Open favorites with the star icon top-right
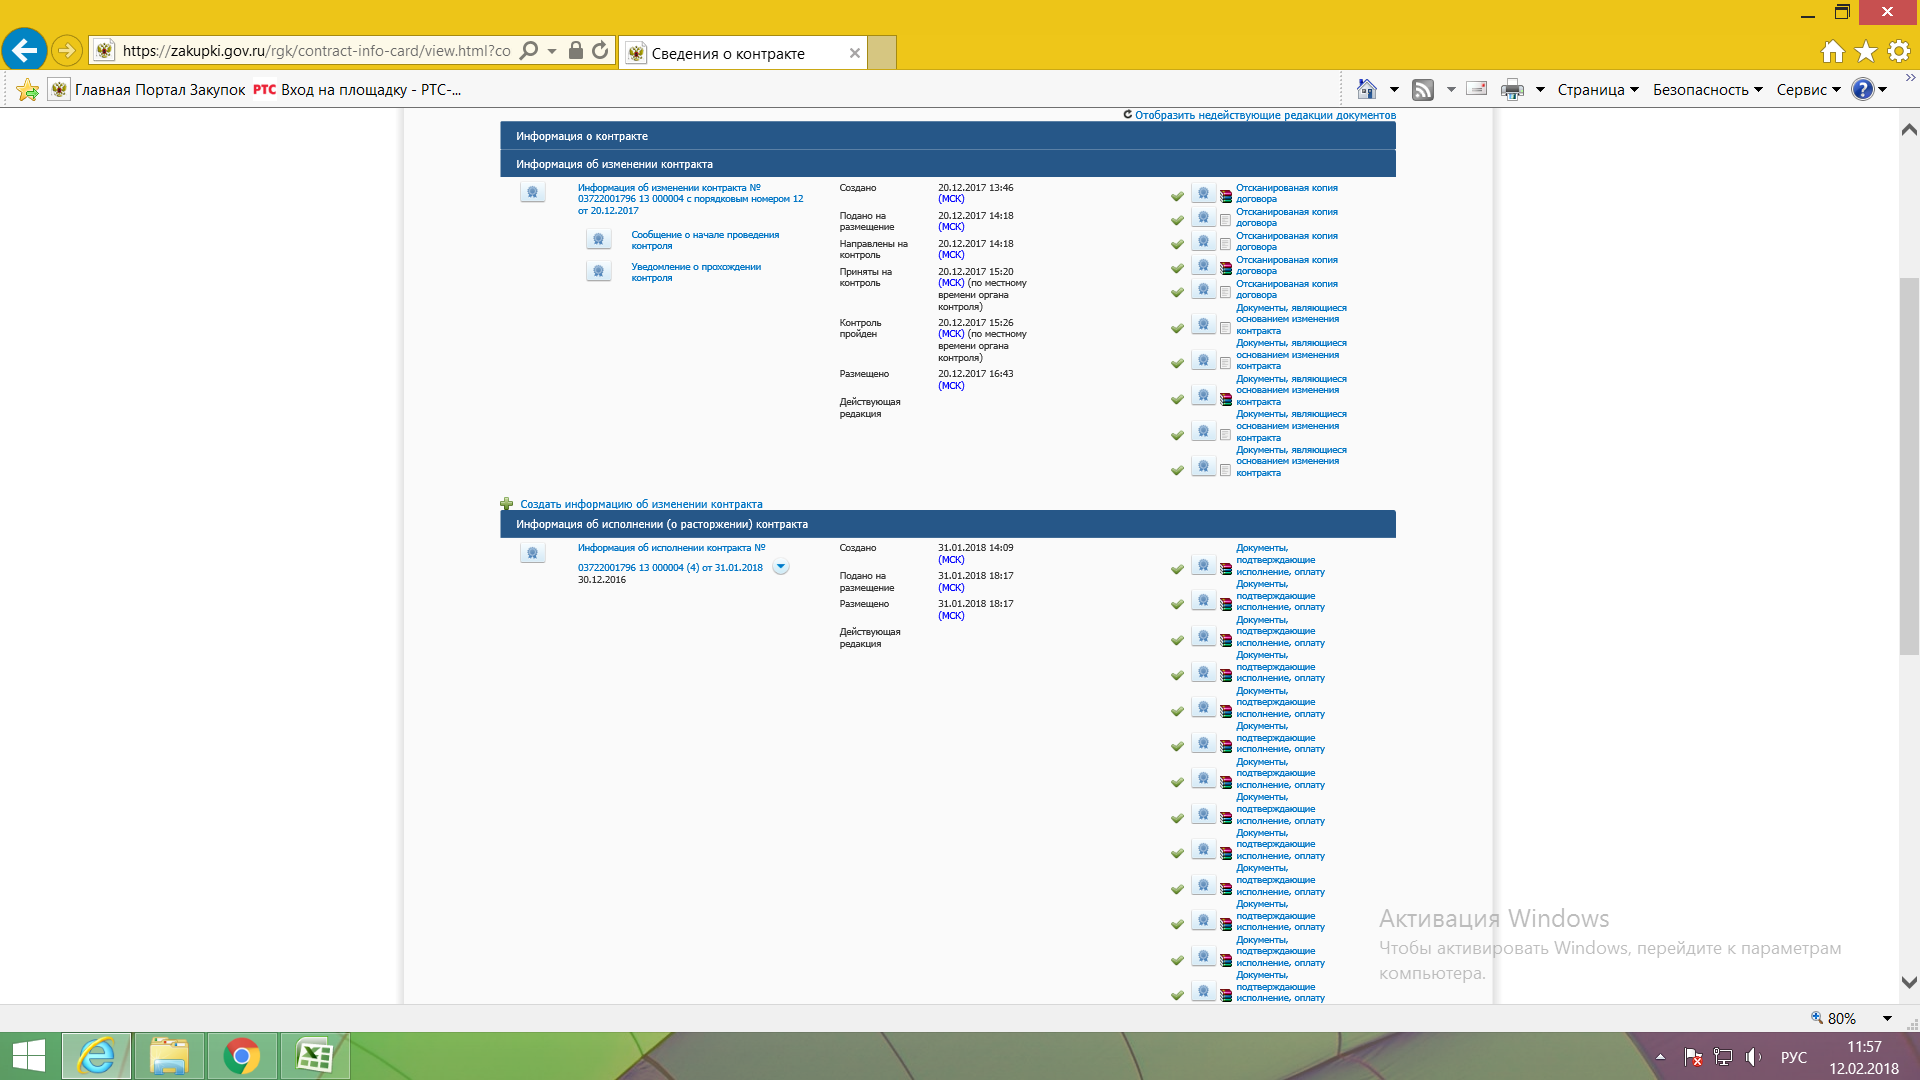Screen dimensions: 1920x1080 [1865, 51]
